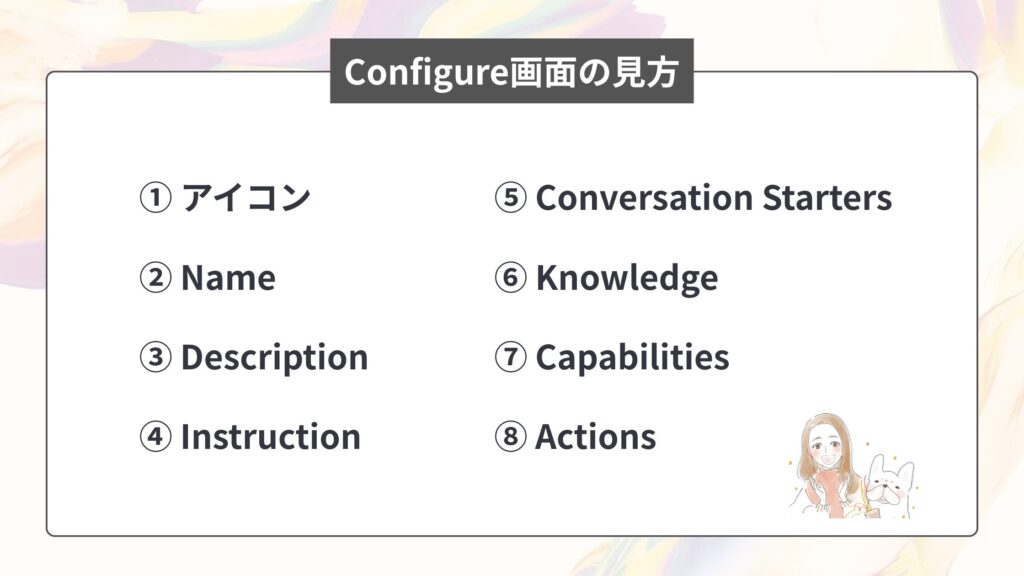
Task: Click the word Starters in item five
Action: (827, 198)
